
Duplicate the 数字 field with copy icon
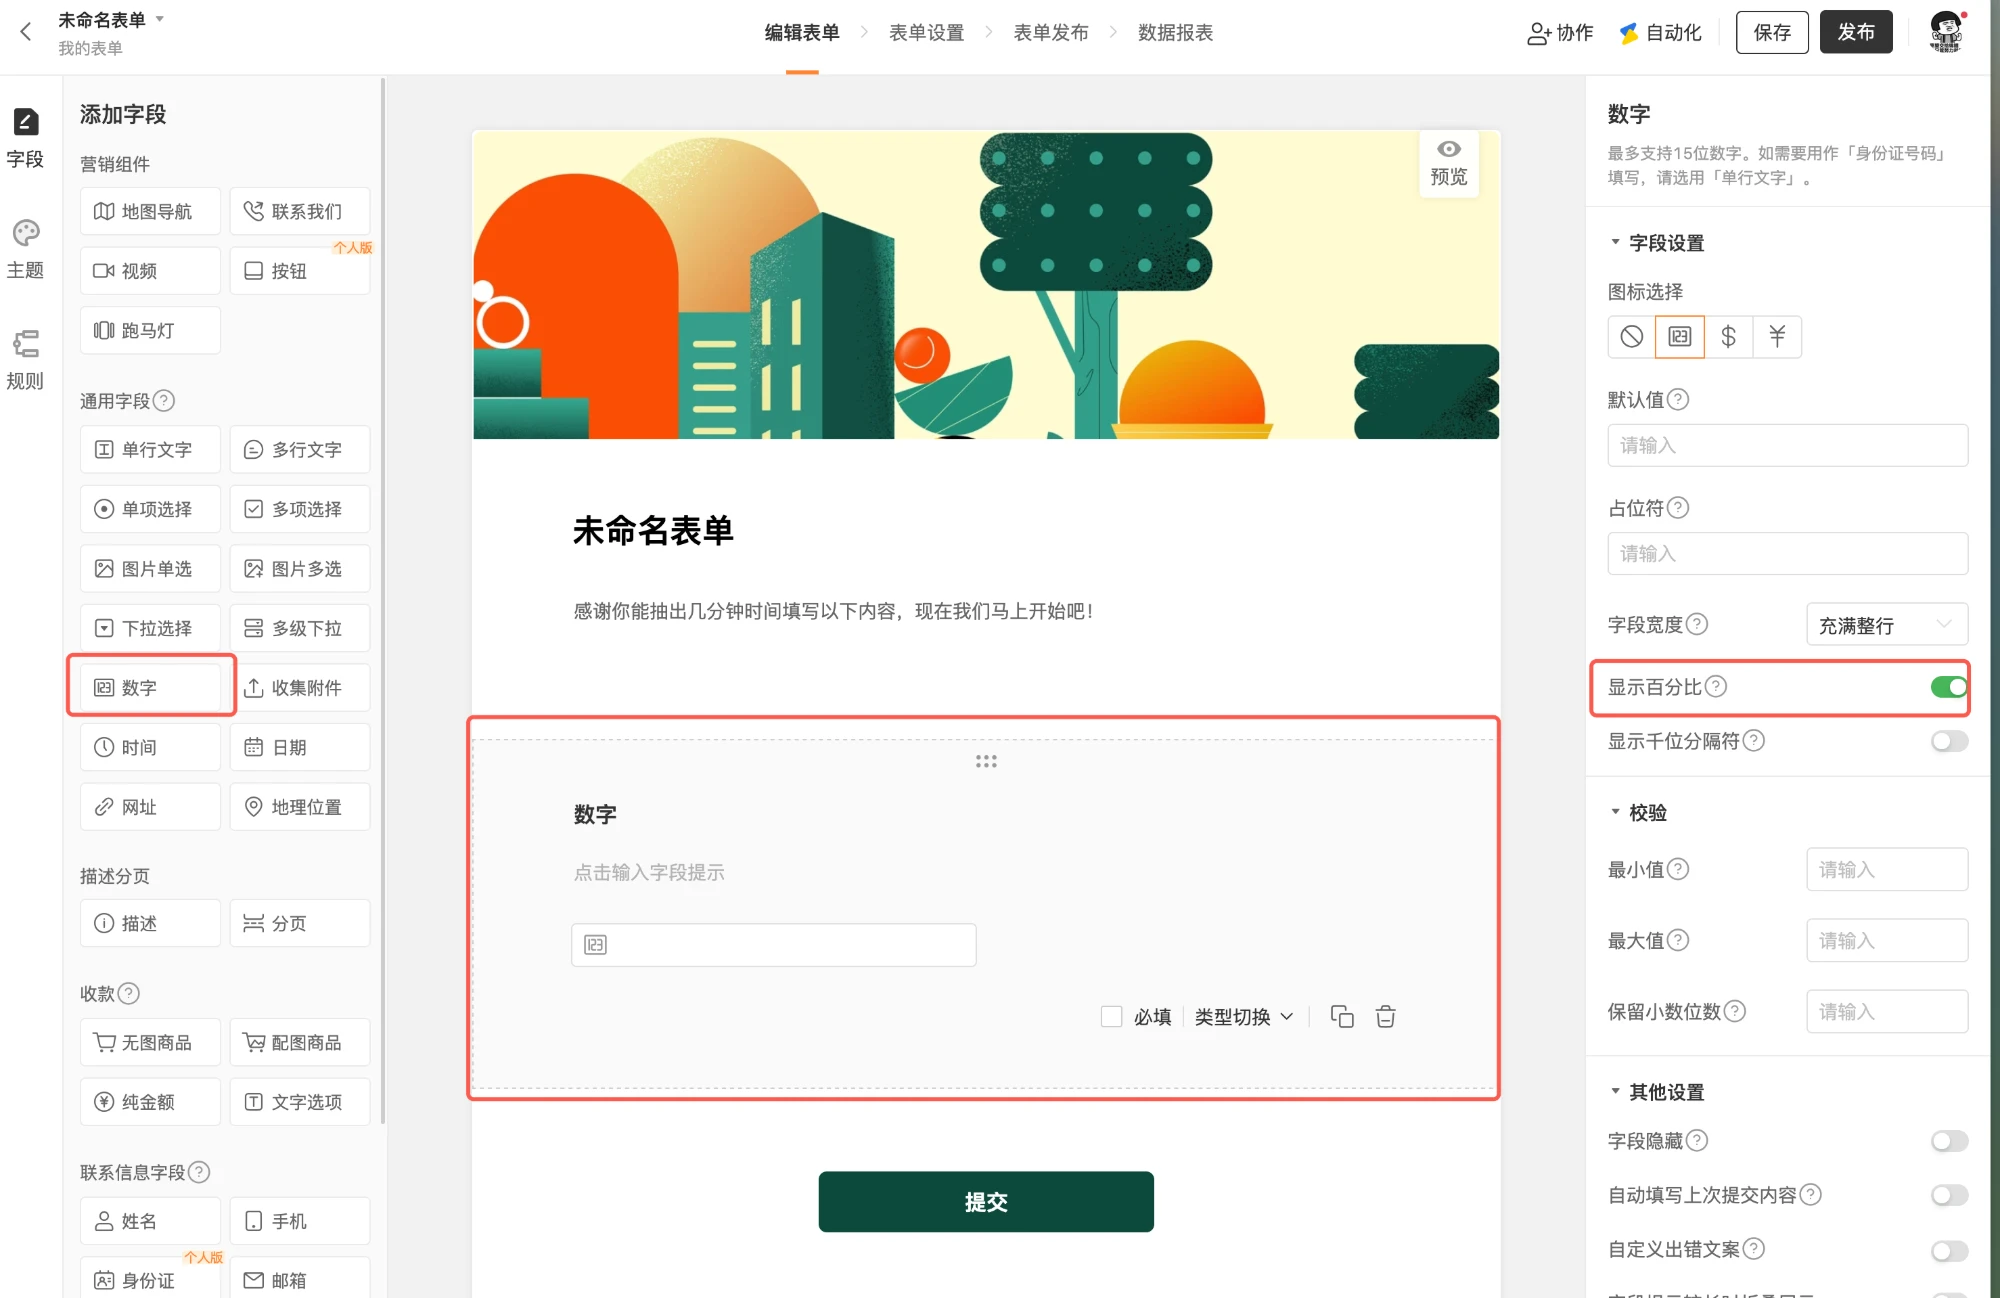[x=1342, y=1017]
